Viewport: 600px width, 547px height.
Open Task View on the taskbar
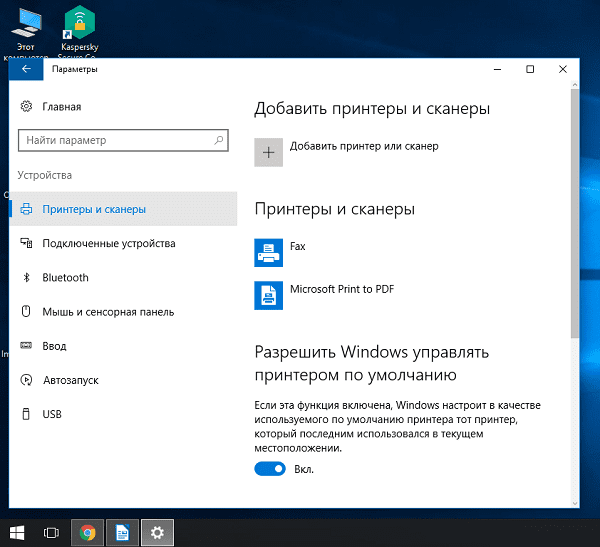click(51, 533)
